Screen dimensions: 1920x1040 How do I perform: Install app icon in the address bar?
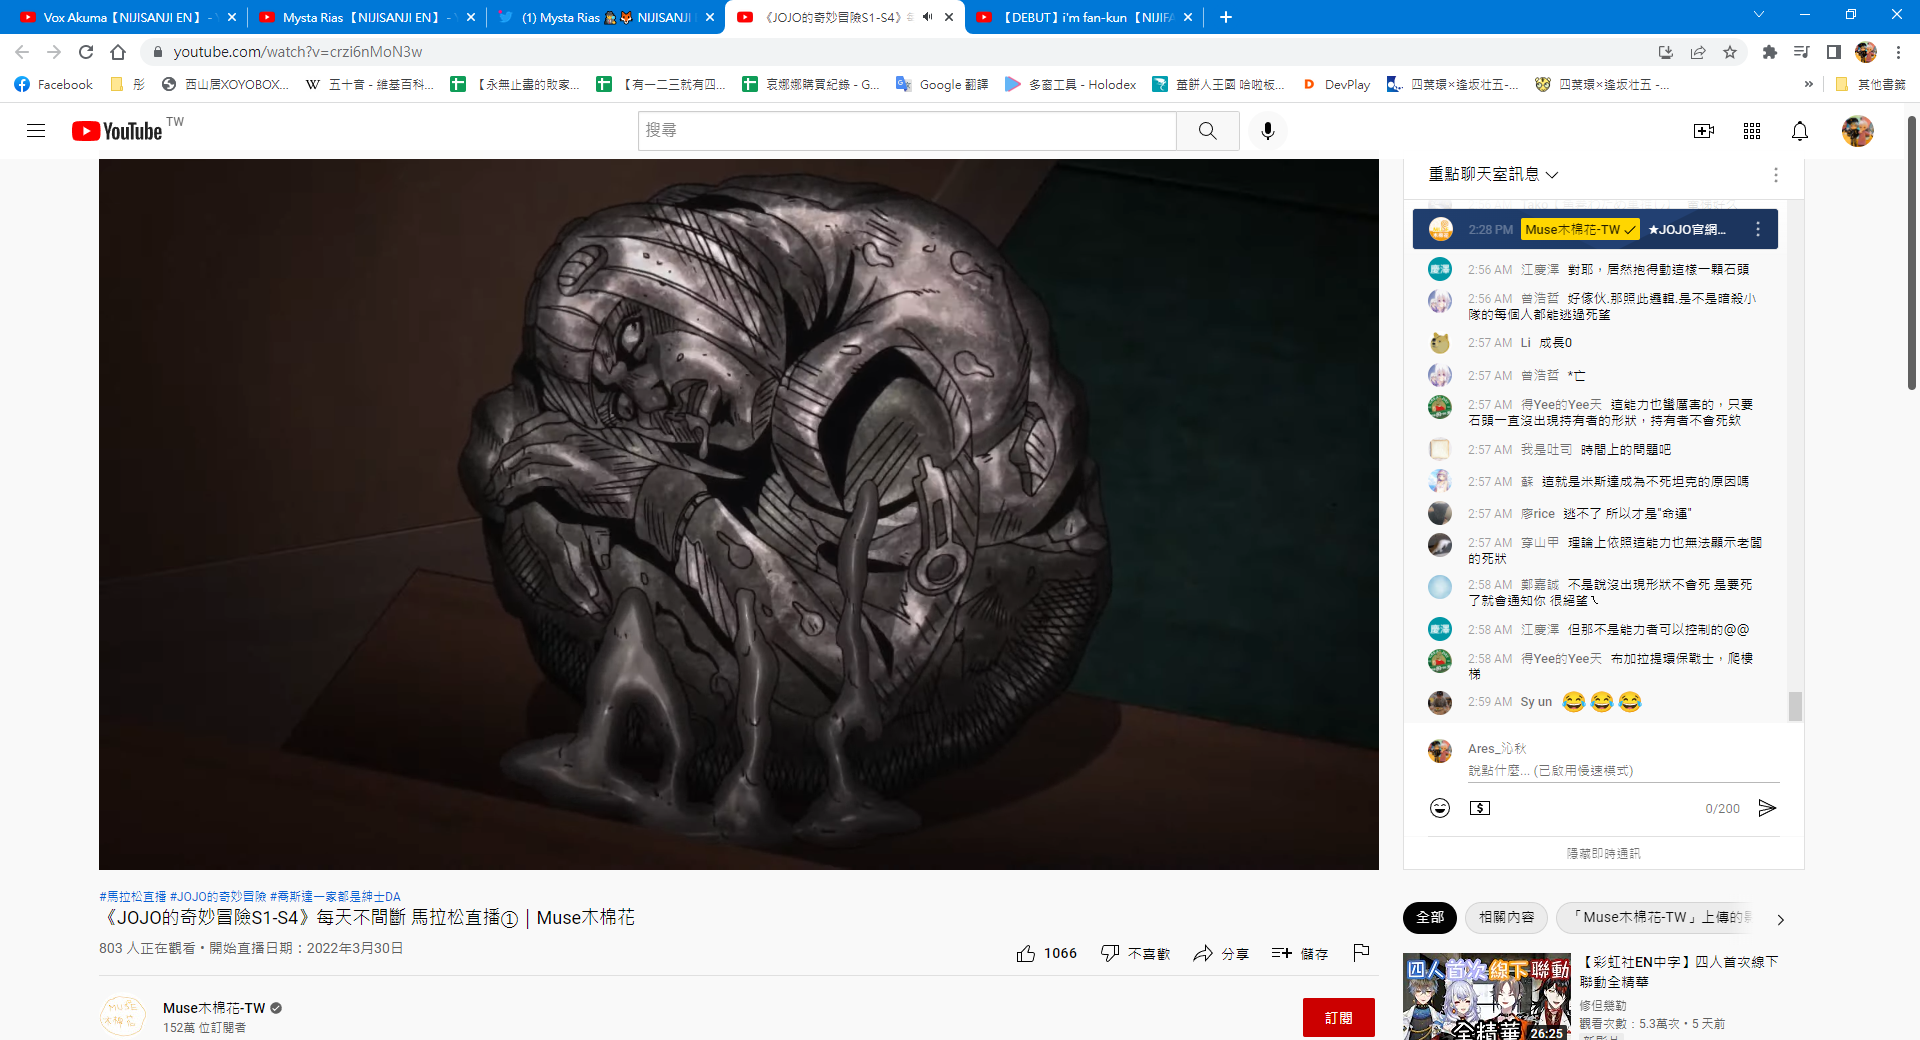tap(1666, 52)
